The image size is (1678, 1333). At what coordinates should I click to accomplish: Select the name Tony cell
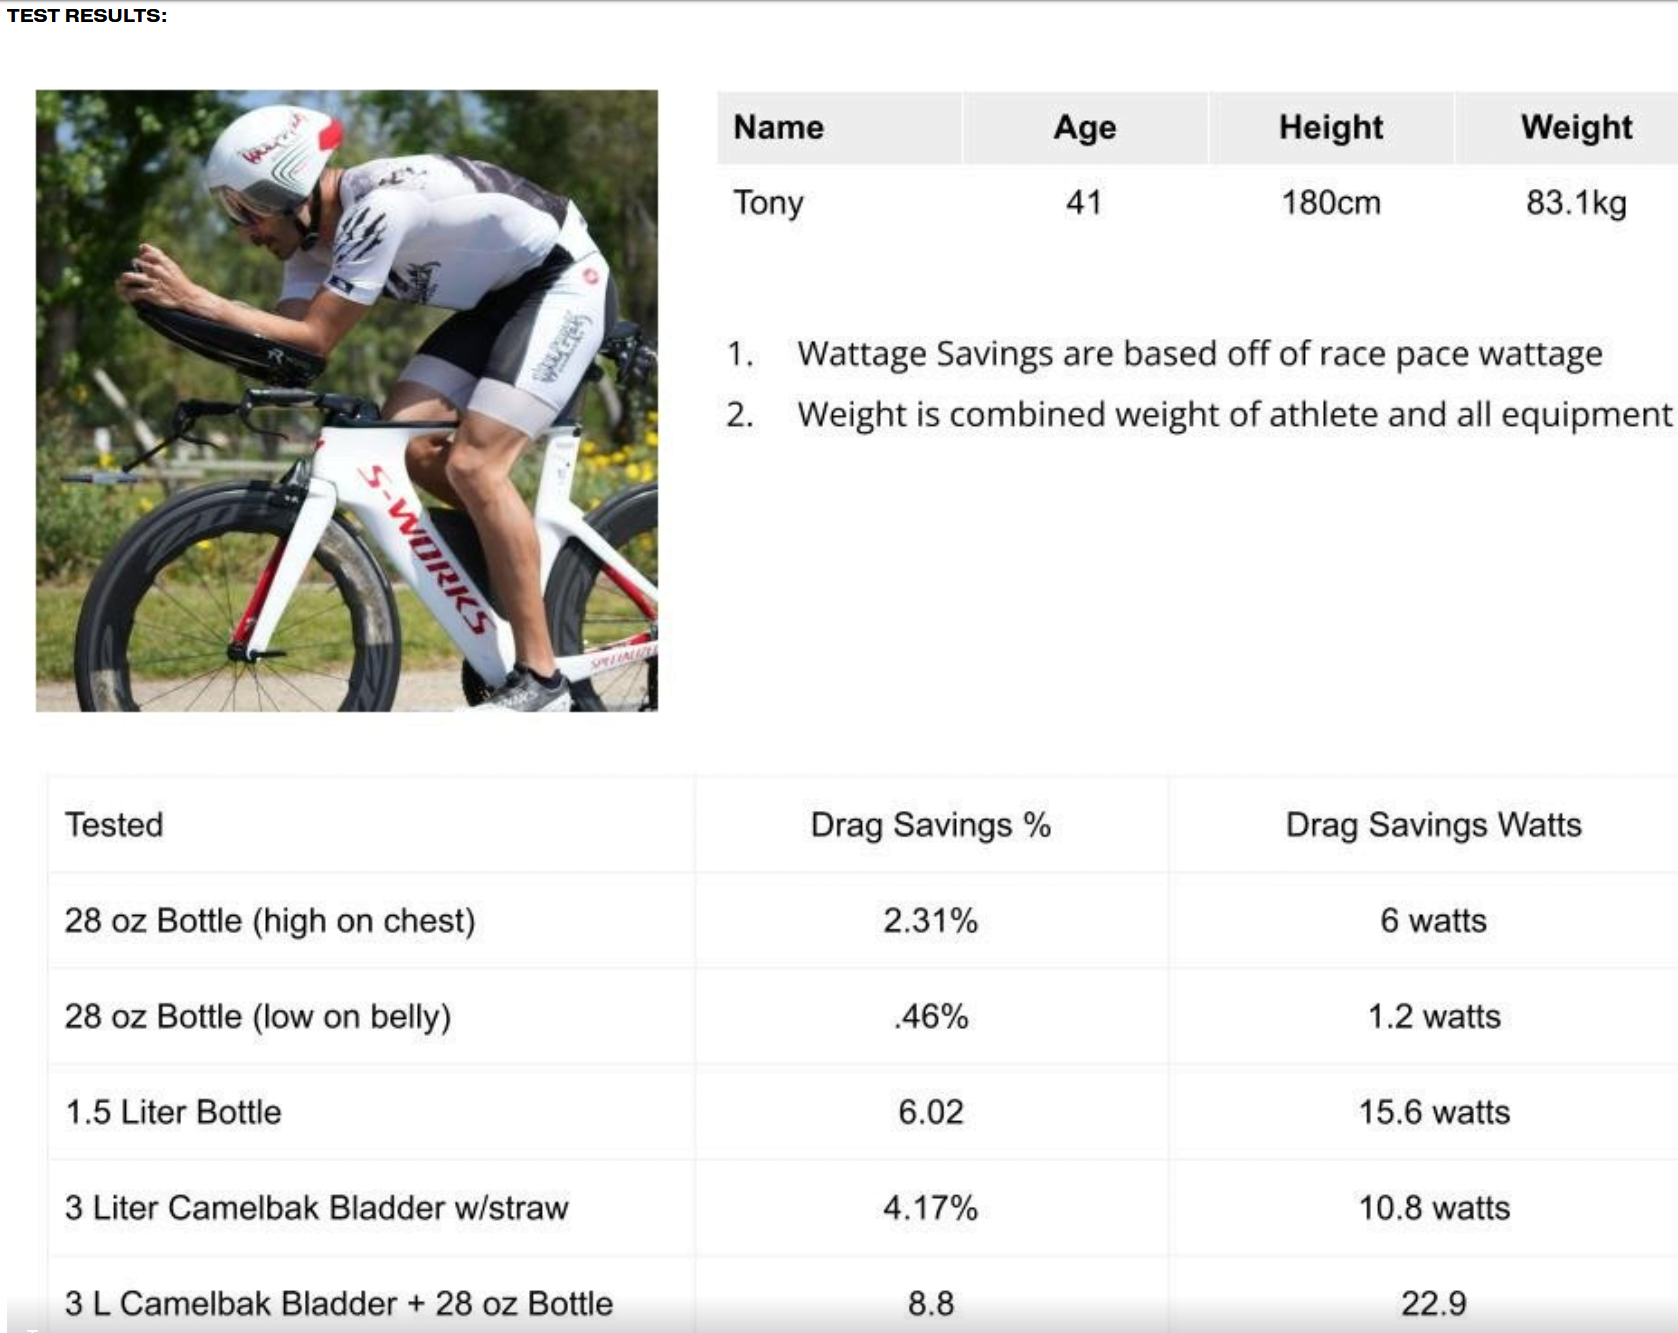[x=768, y=203]
